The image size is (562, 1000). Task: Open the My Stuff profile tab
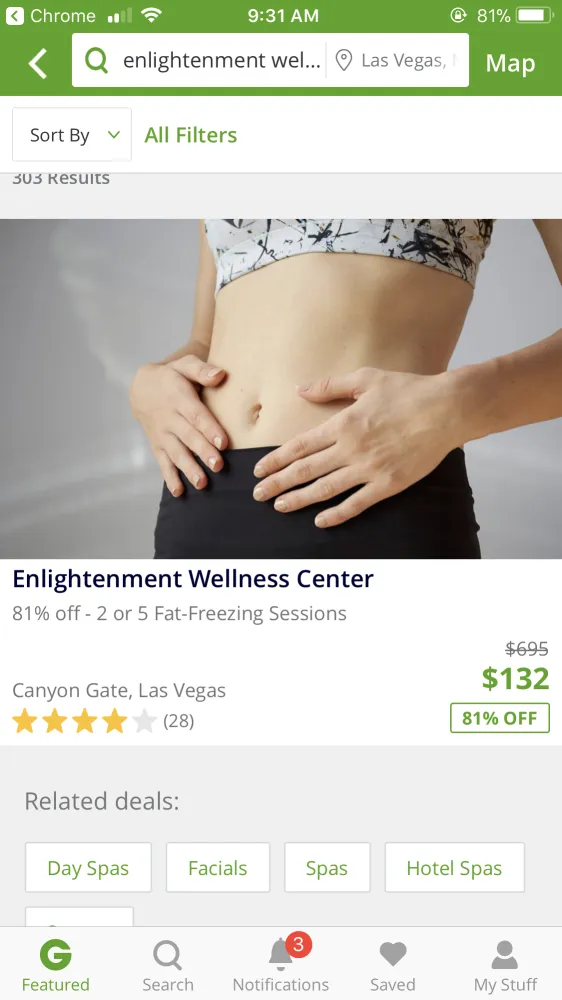(505, 964)
